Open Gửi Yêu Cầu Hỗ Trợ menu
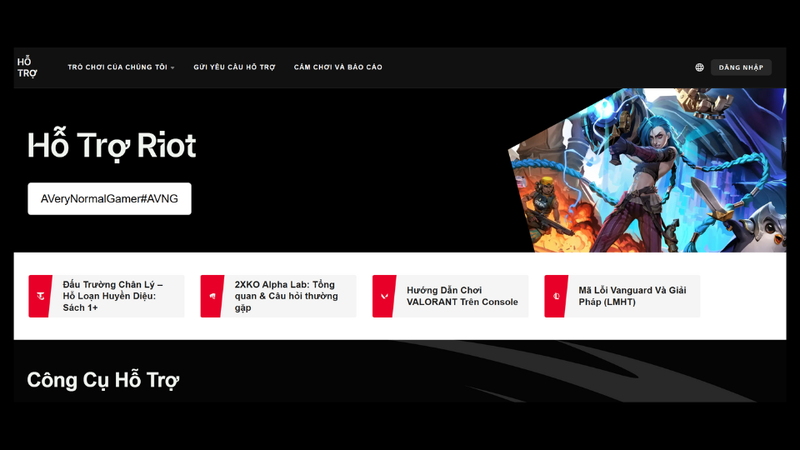Screen dimensions: 800x450 click(x=234, y=67)
